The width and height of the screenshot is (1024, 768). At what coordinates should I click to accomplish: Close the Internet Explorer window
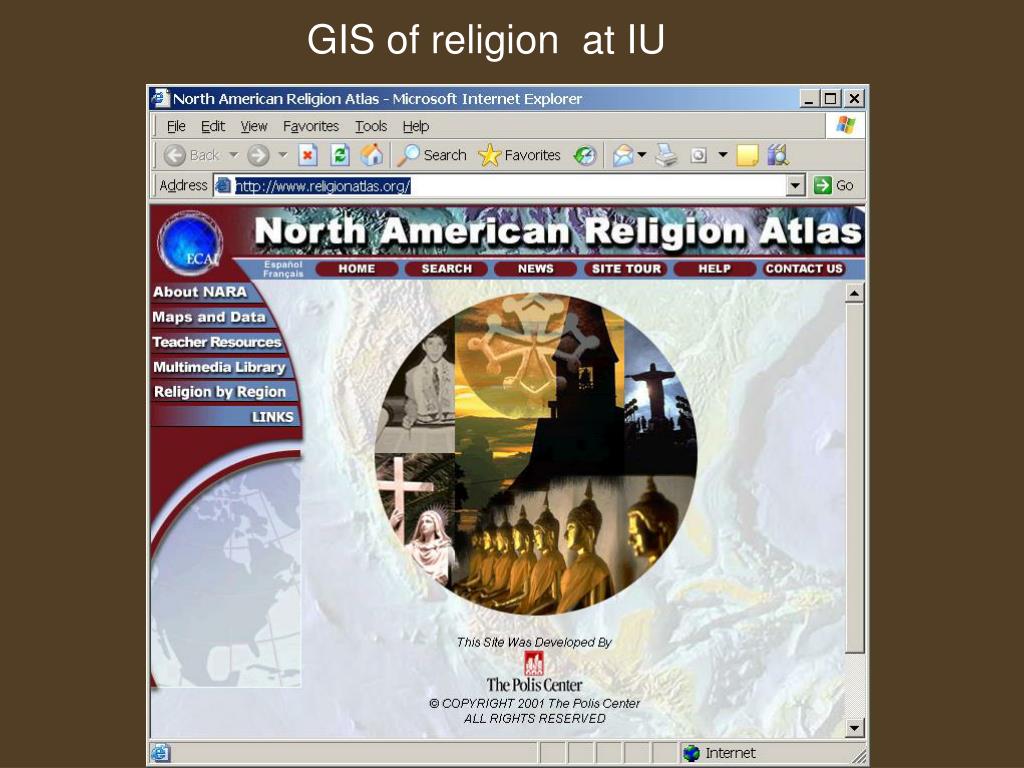[854, 99]
